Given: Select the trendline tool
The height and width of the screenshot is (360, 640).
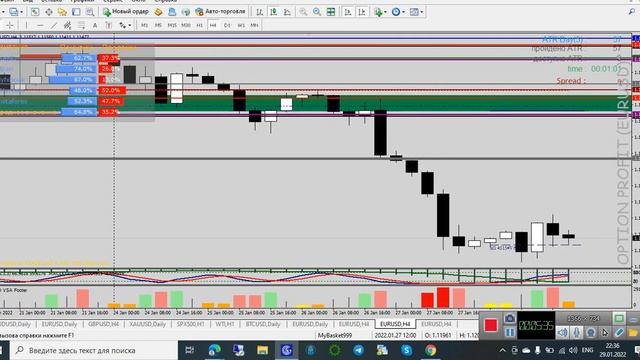Looking at the screenshot, I should pyautogui.click(x=54, y=25).
